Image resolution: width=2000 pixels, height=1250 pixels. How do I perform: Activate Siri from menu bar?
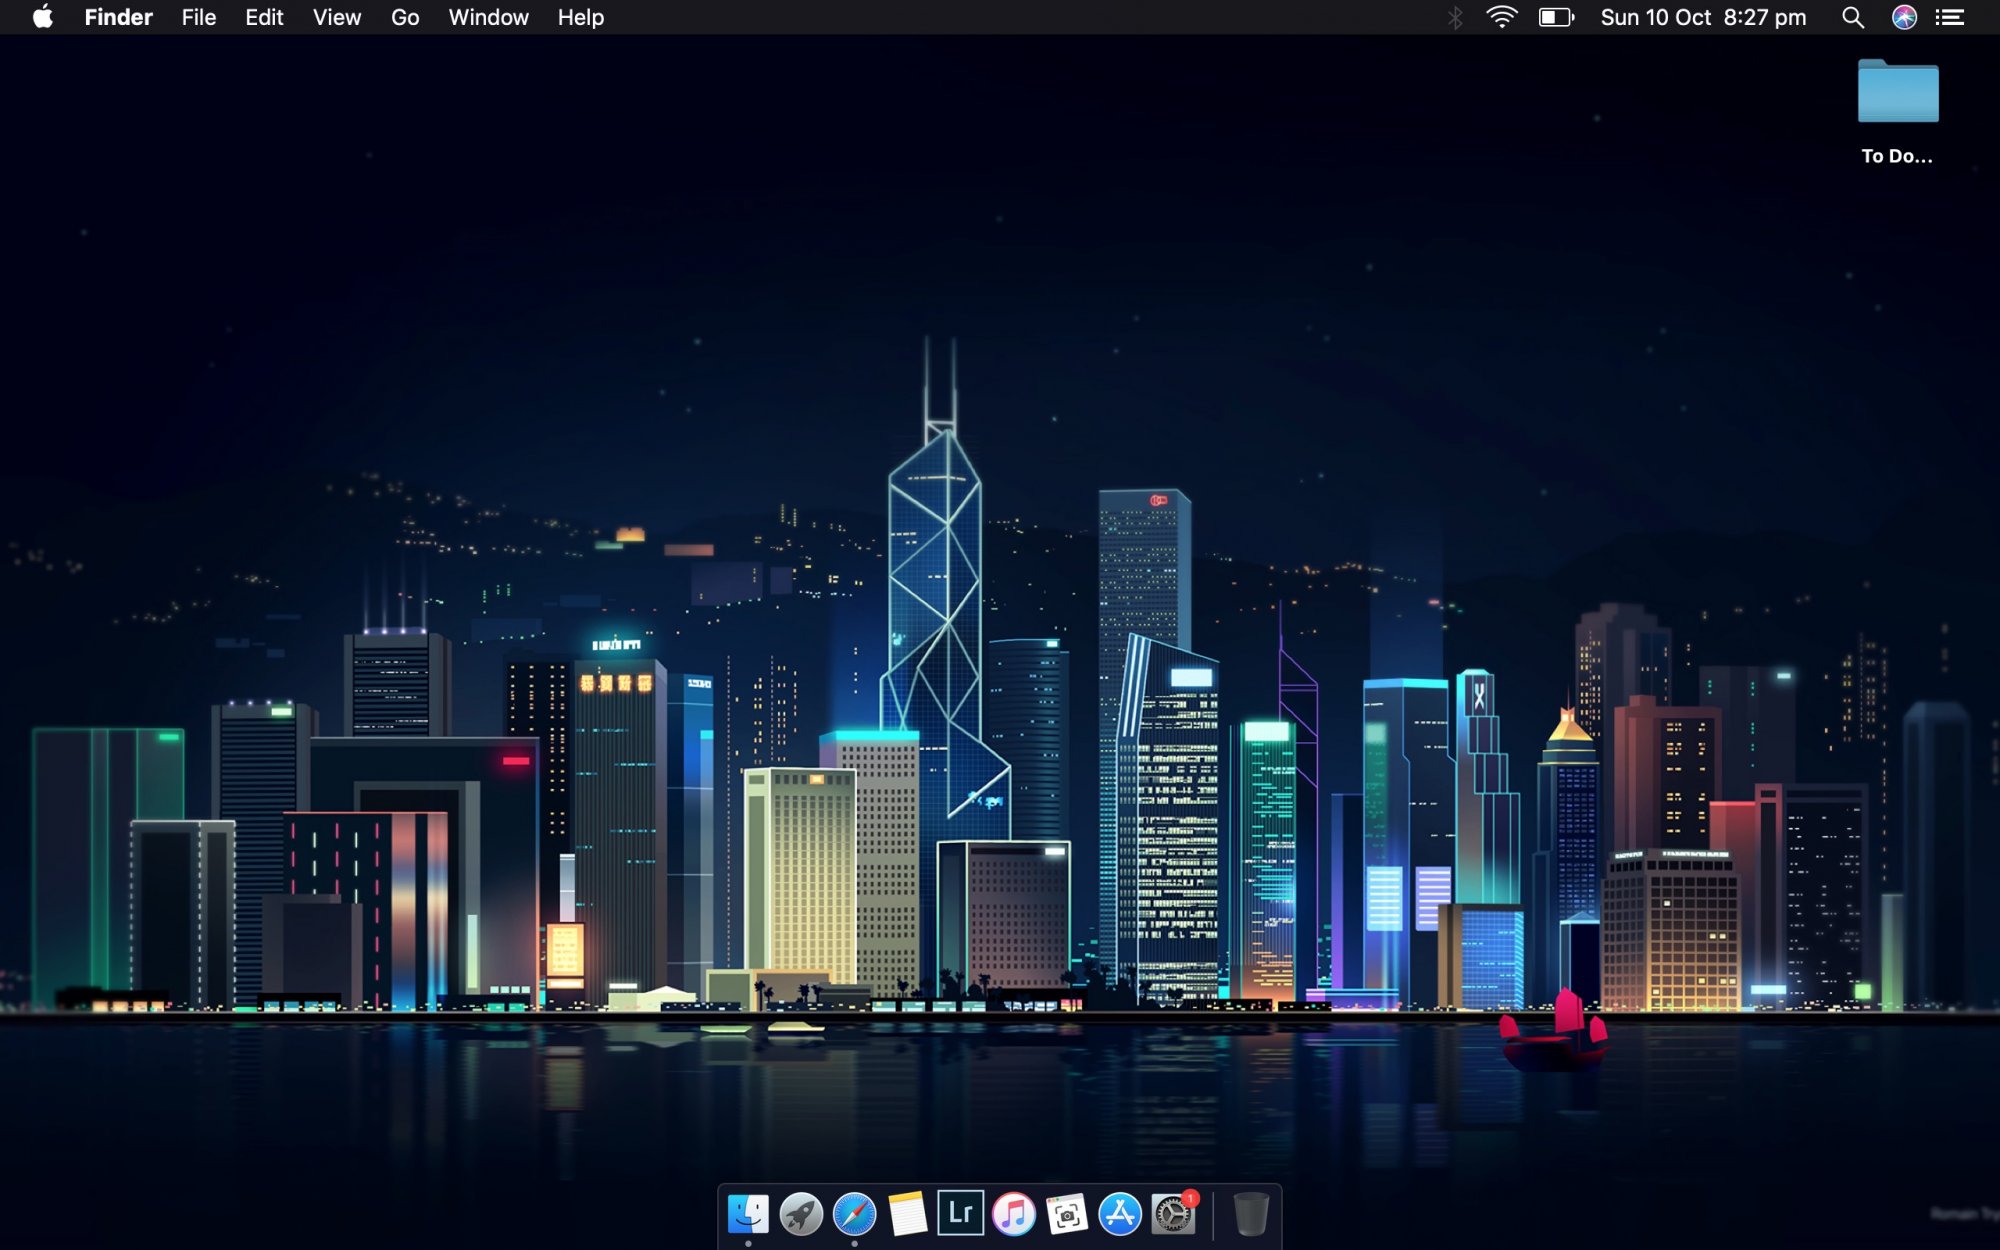1904,17
